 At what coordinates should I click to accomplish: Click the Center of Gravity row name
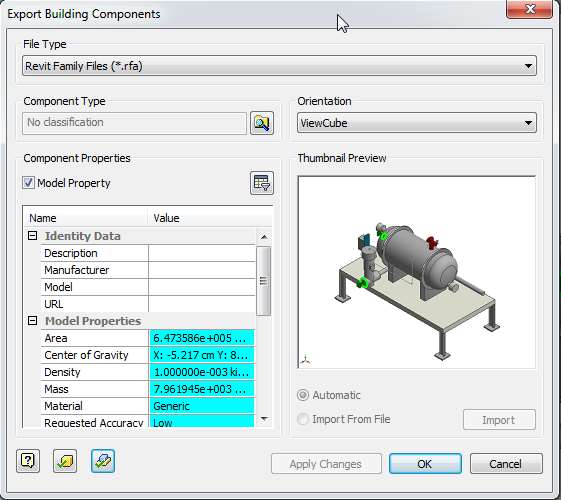click(x=86, y=355)
